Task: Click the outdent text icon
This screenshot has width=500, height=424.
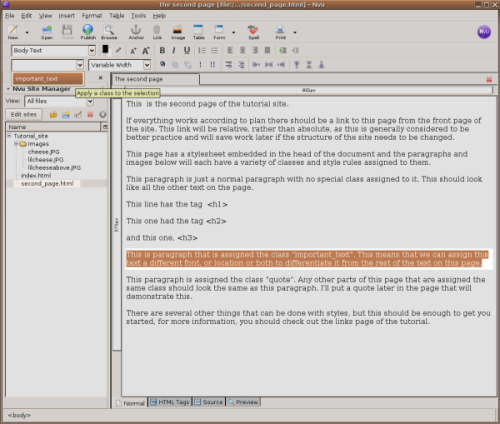Action: 295,50
